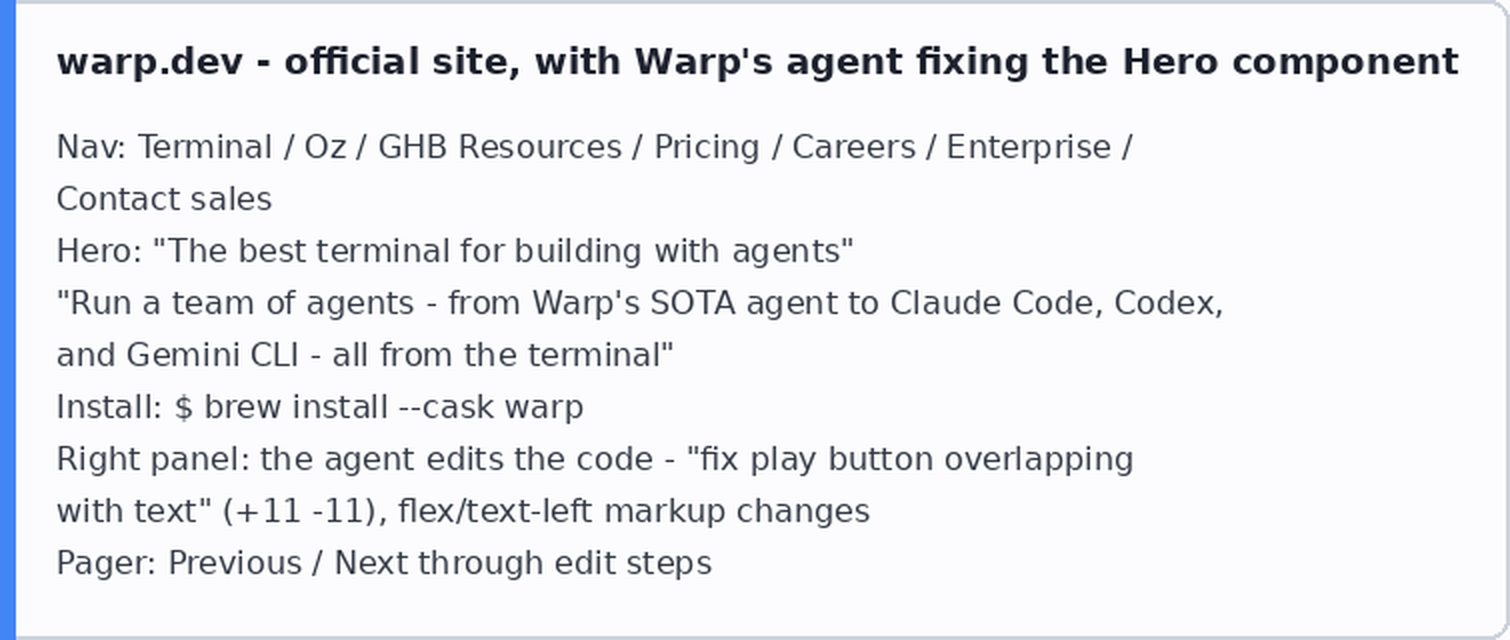
Task: Click the Gemini CLI text line
Action: point(365,355)
